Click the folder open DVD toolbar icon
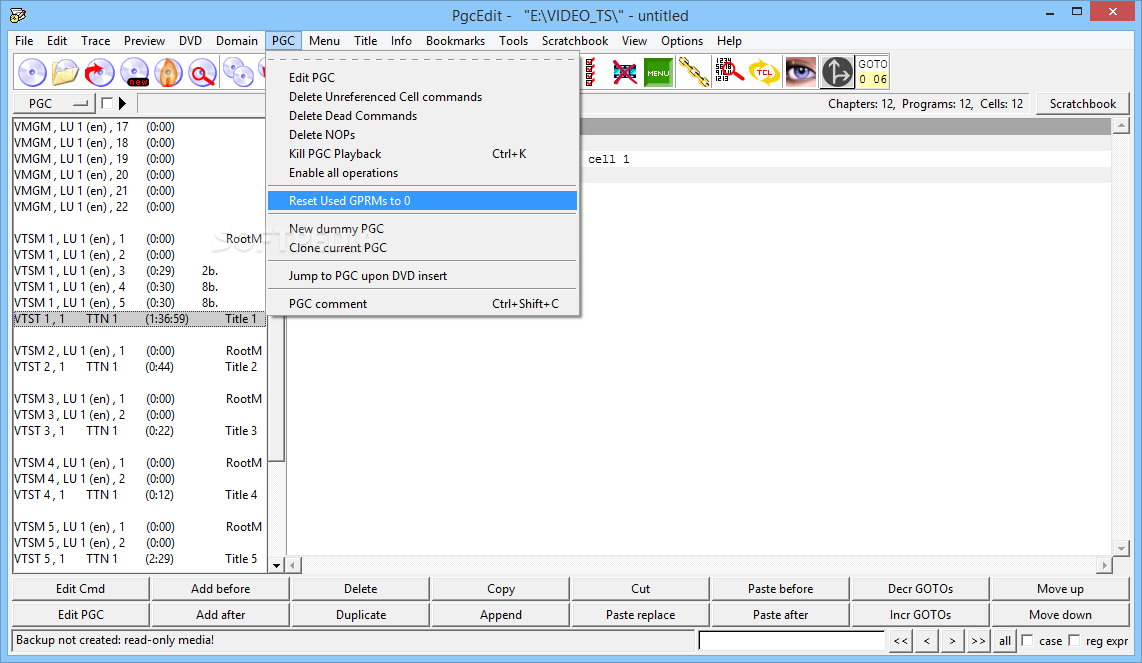Screen dimensions: 1142x663 coord(66,72)
